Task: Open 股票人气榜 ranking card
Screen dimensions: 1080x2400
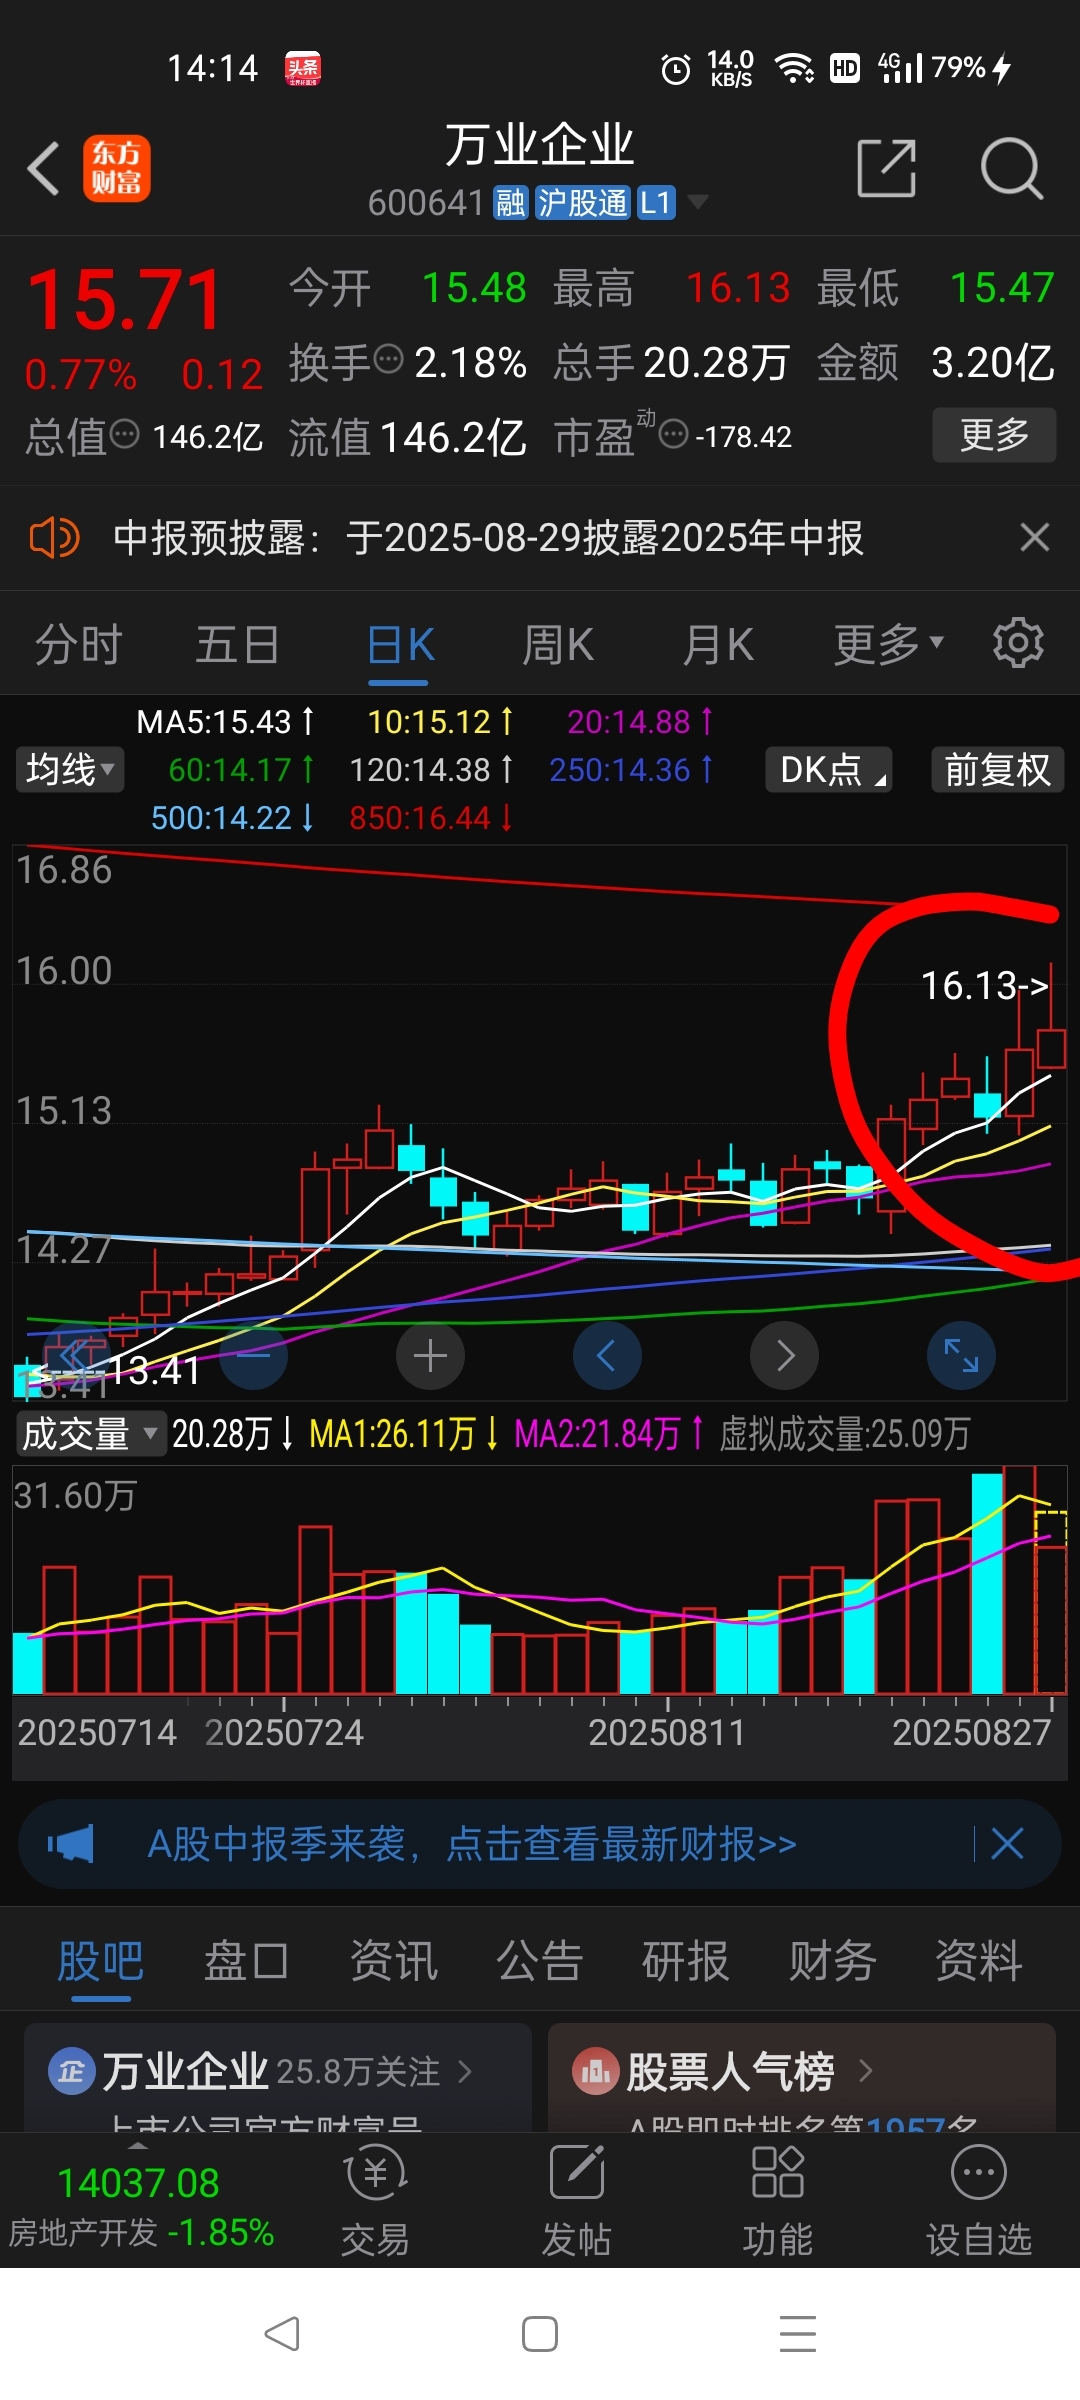Action: (802, 2078)
